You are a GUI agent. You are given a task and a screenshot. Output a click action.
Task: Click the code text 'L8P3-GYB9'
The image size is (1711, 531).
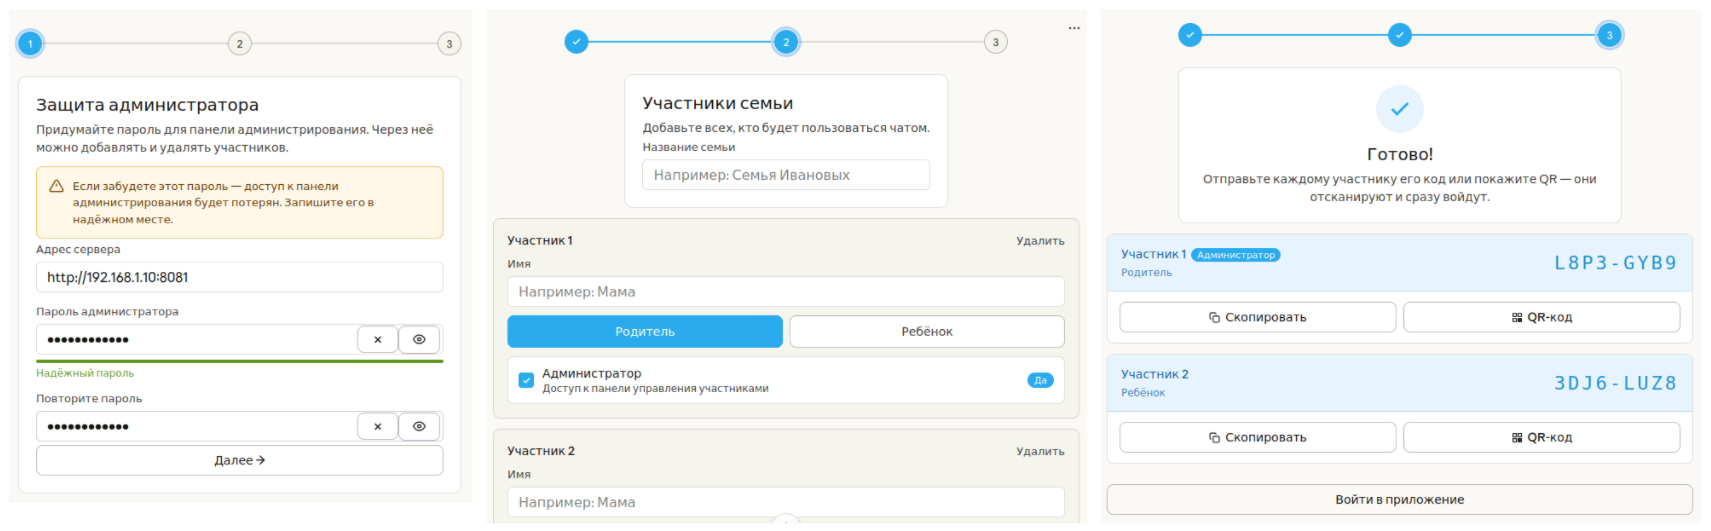1615,263
